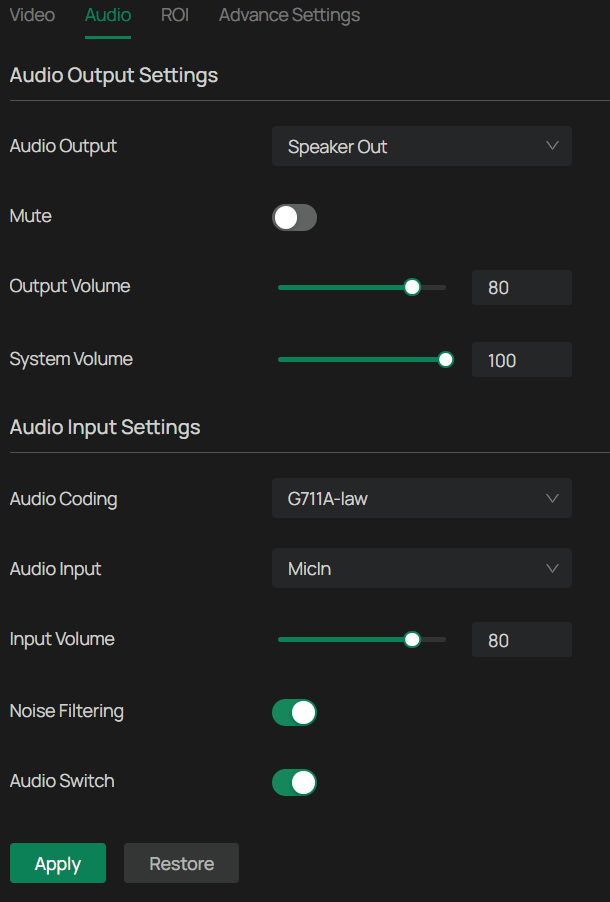Screen dimensions: 610x902
Task: Click the Audio Switch label
Action: pyautogui.click(x=62, y=781)
